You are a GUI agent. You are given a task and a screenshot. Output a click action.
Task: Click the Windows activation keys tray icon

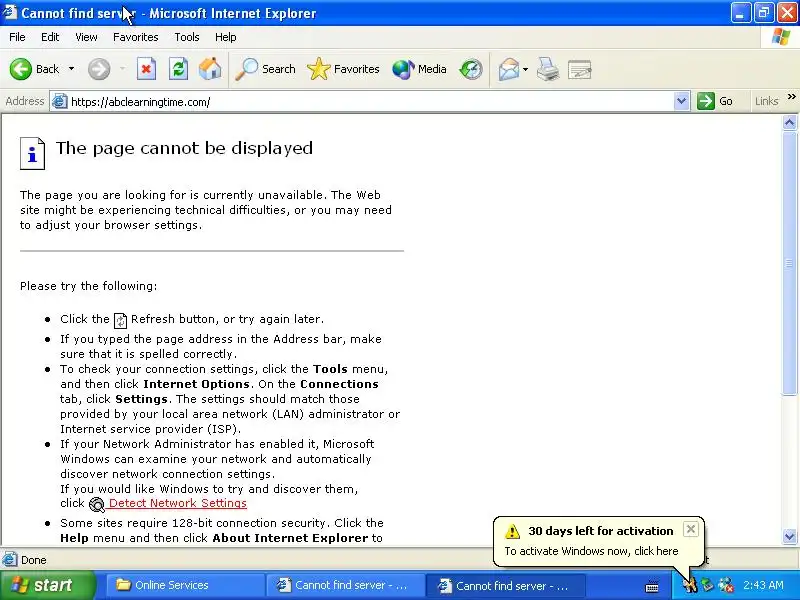pos(690,585)
